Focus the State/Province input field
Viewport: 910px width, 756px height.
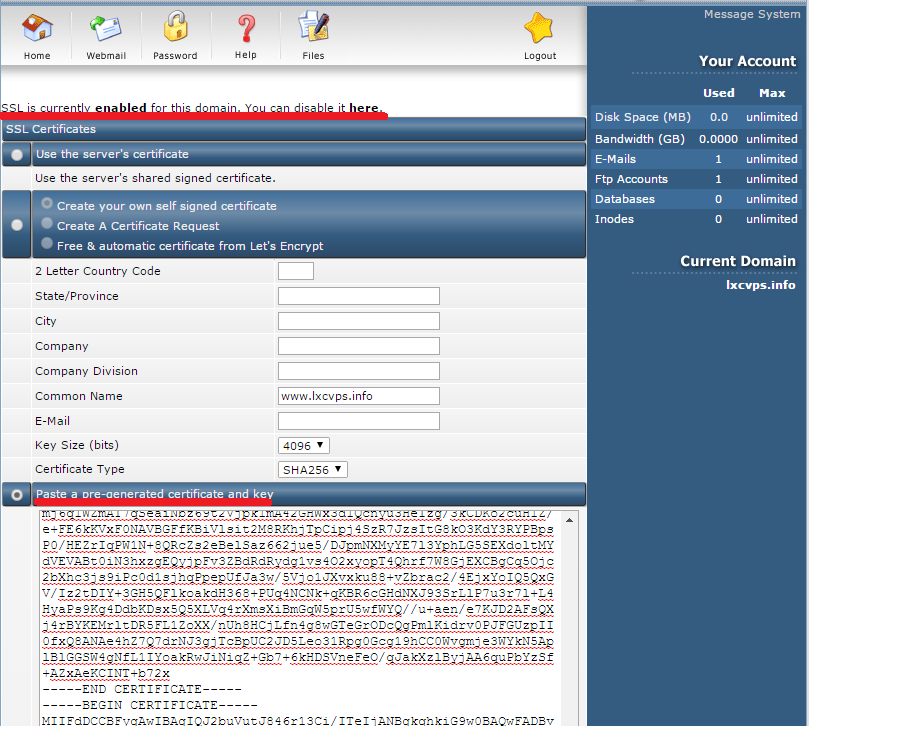(x=359, y=296)
